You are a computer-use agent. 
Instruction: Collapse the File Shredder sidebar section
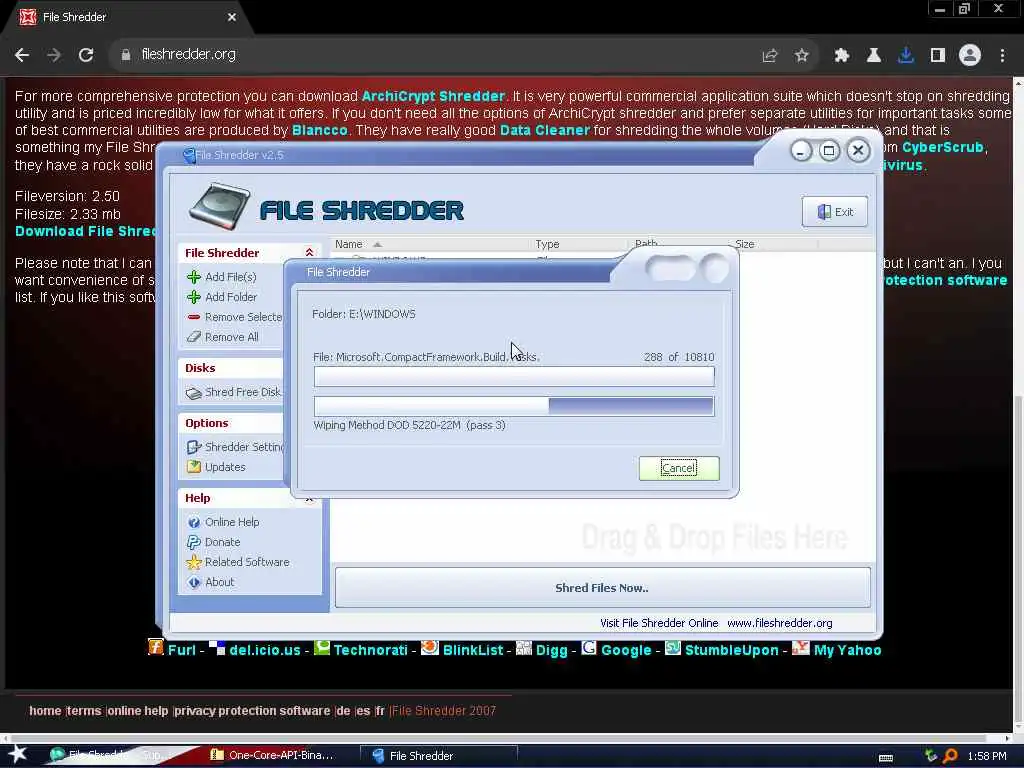pyautogui.click(x=310, y=253)
